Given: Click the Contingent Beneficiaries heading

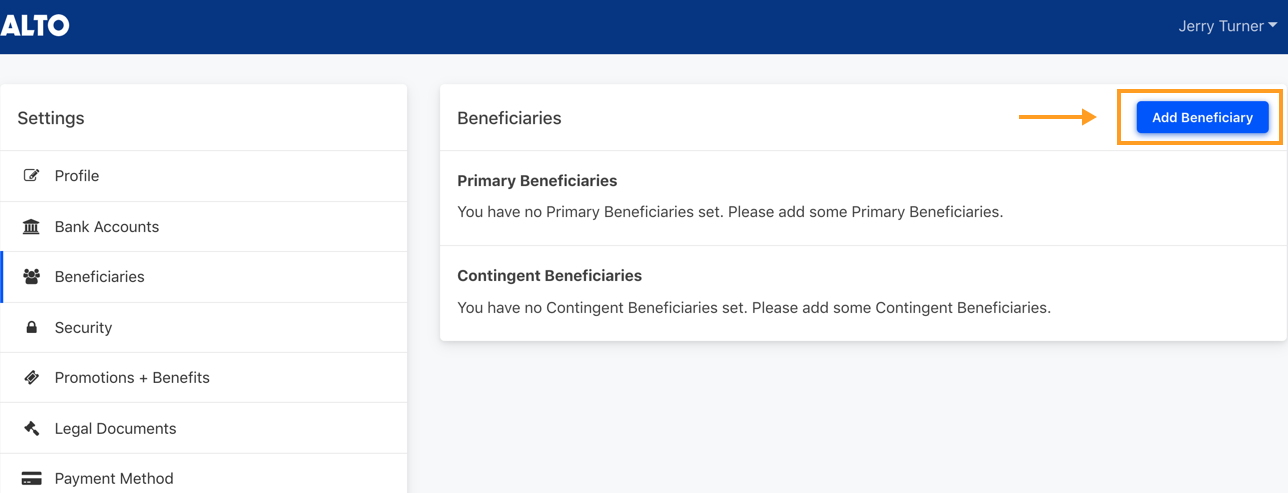Looking at the screenshot, I should pyautogui.click(x=549, y=275).
